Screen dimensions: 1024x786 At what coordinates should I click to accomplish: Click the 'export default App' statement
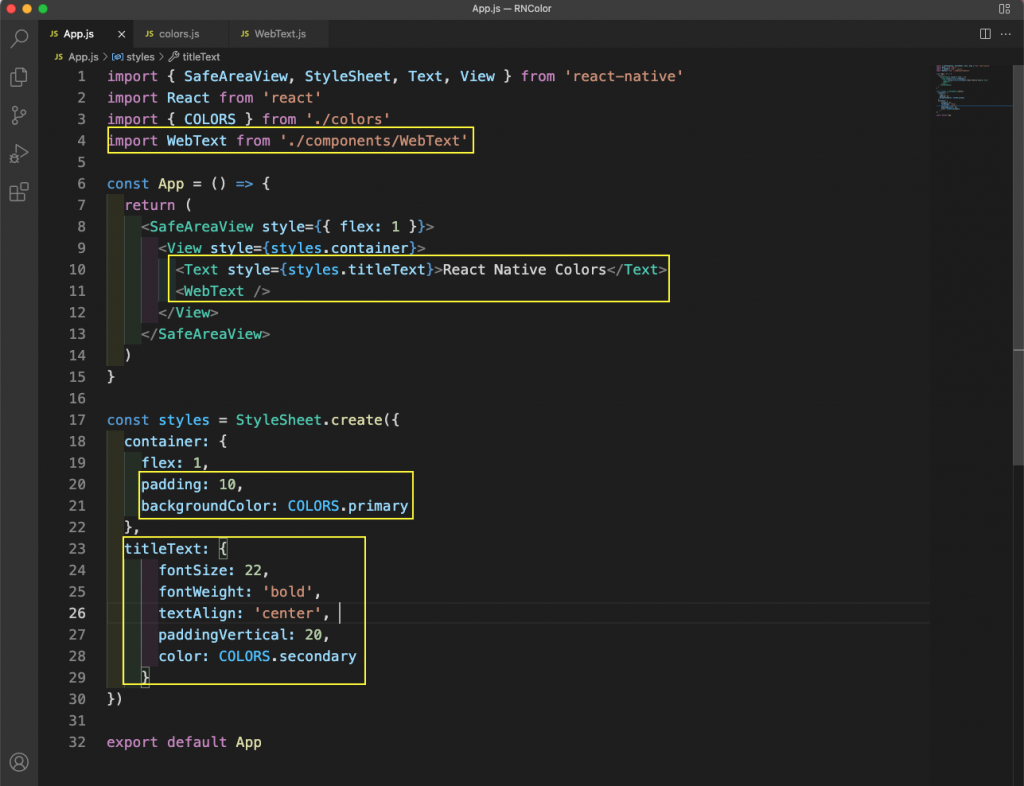[184, 743]
